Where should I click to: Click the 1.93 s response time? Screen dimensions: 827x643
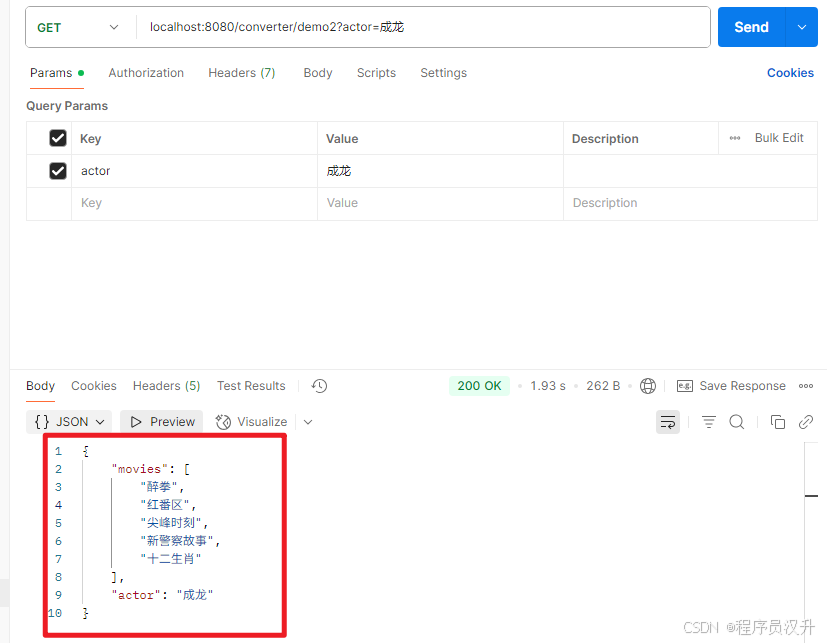pos(547,386)
